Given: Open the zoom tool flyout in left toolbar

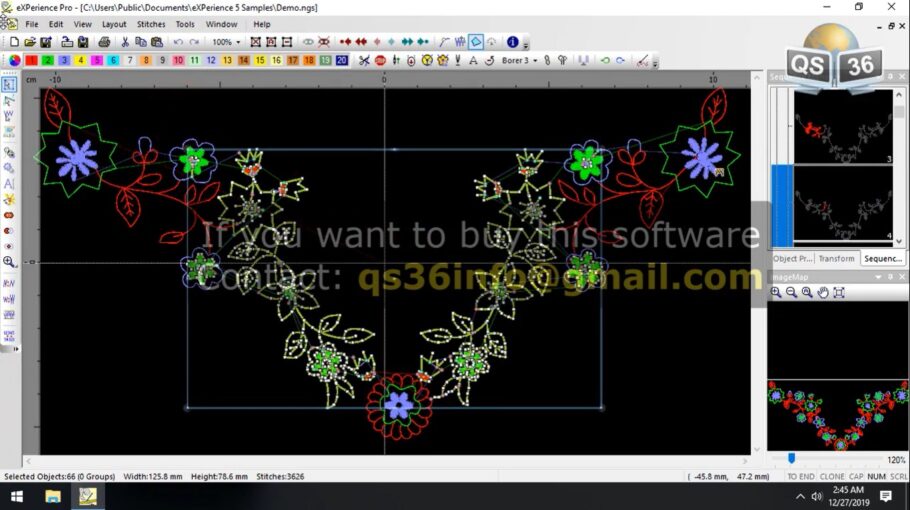Looking at the screenshot, I should point(9,262).
